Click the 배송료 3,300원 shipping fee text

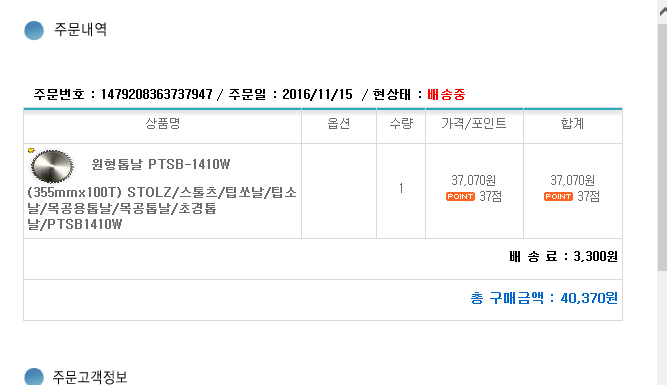point(564,257)
